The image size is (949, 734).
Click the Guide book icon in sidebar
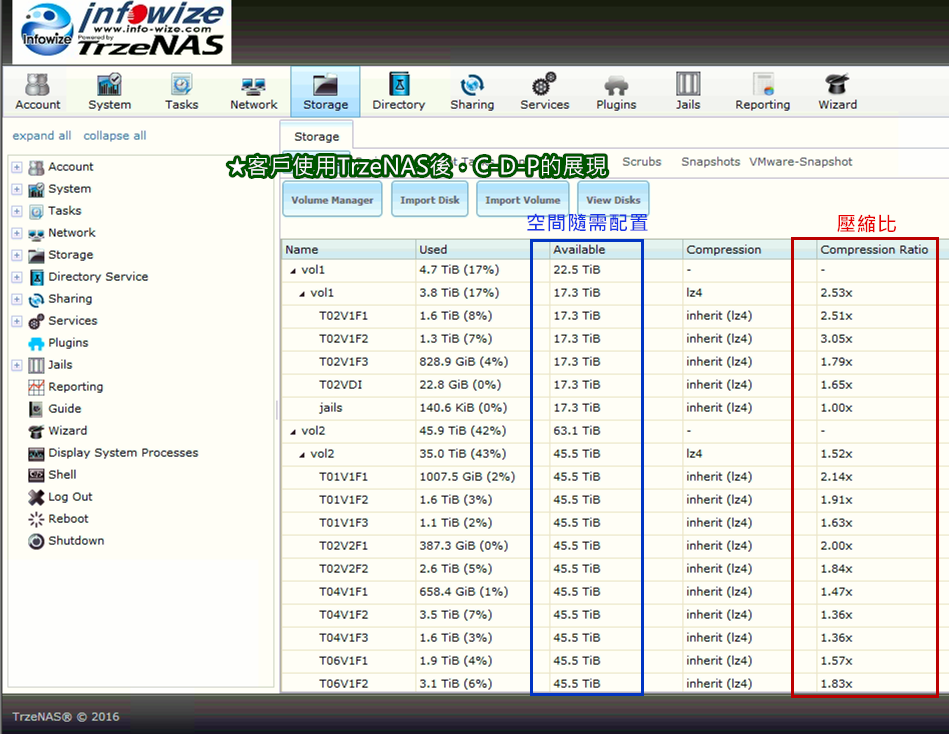click(36, 409)
